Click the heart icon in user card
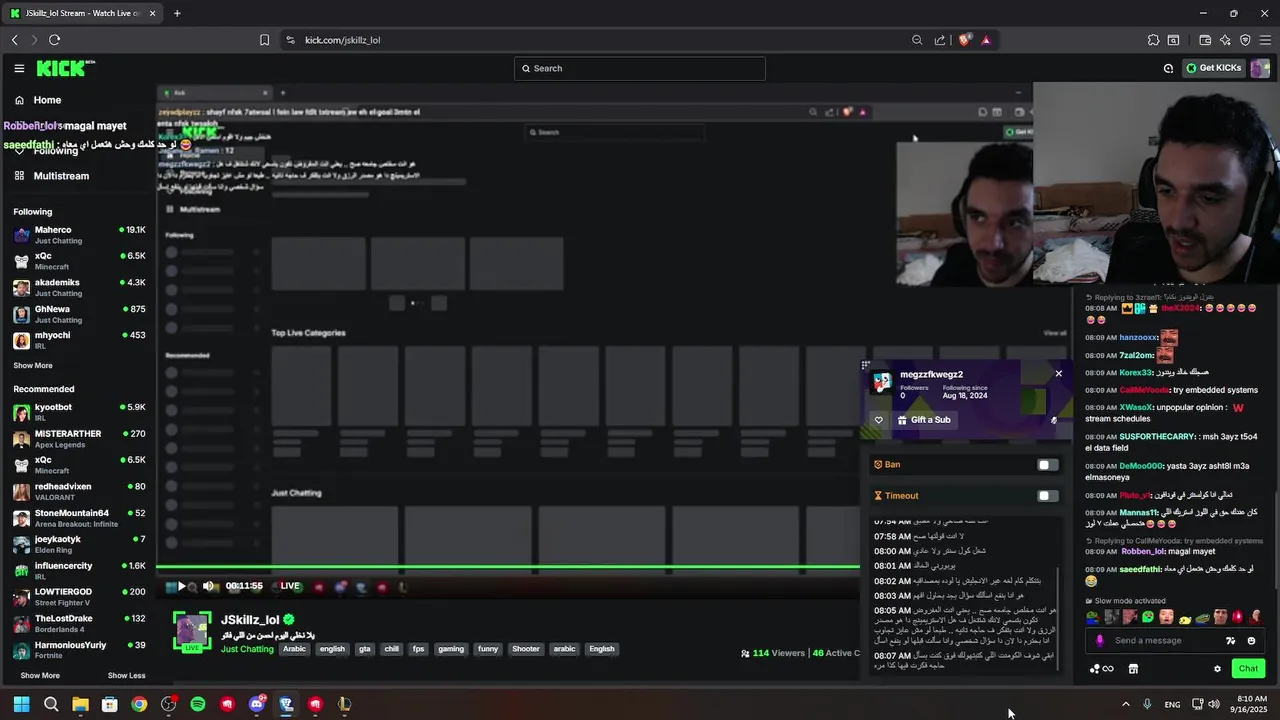Screen dimensions: 1280x720 (879, 420)
